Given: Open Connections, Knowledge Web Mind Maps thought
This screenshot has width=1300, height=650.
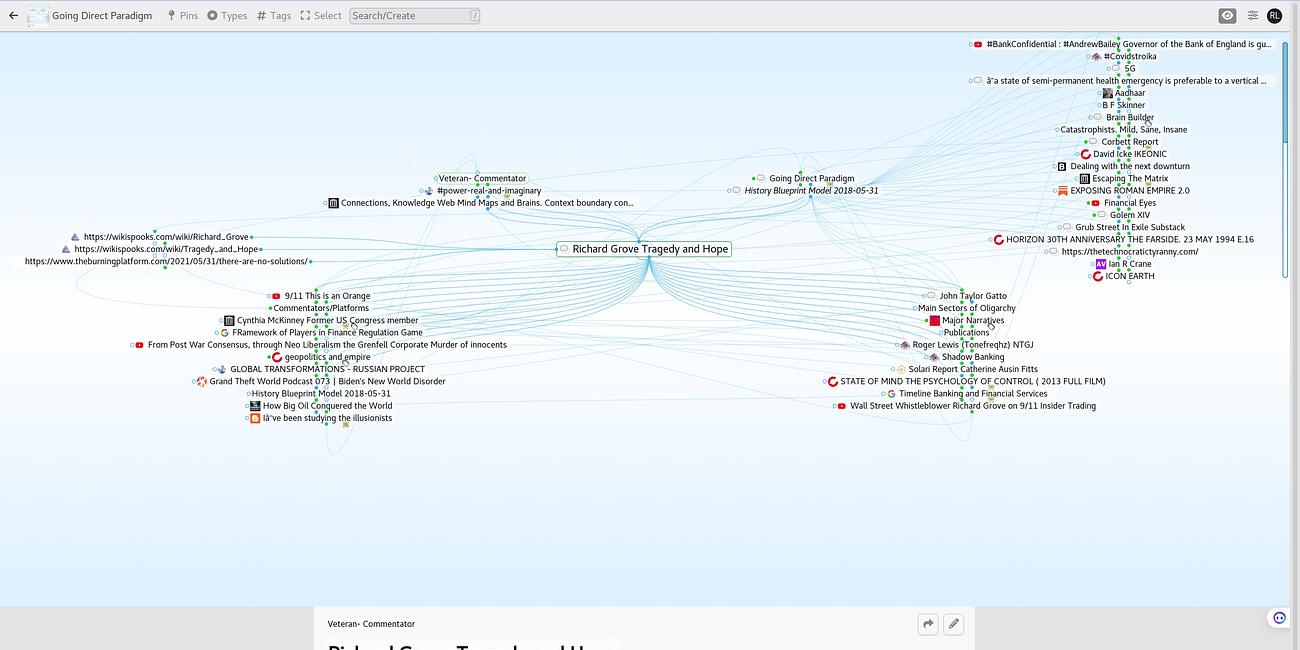Looking at the screenshot, I should click(487, 203).
